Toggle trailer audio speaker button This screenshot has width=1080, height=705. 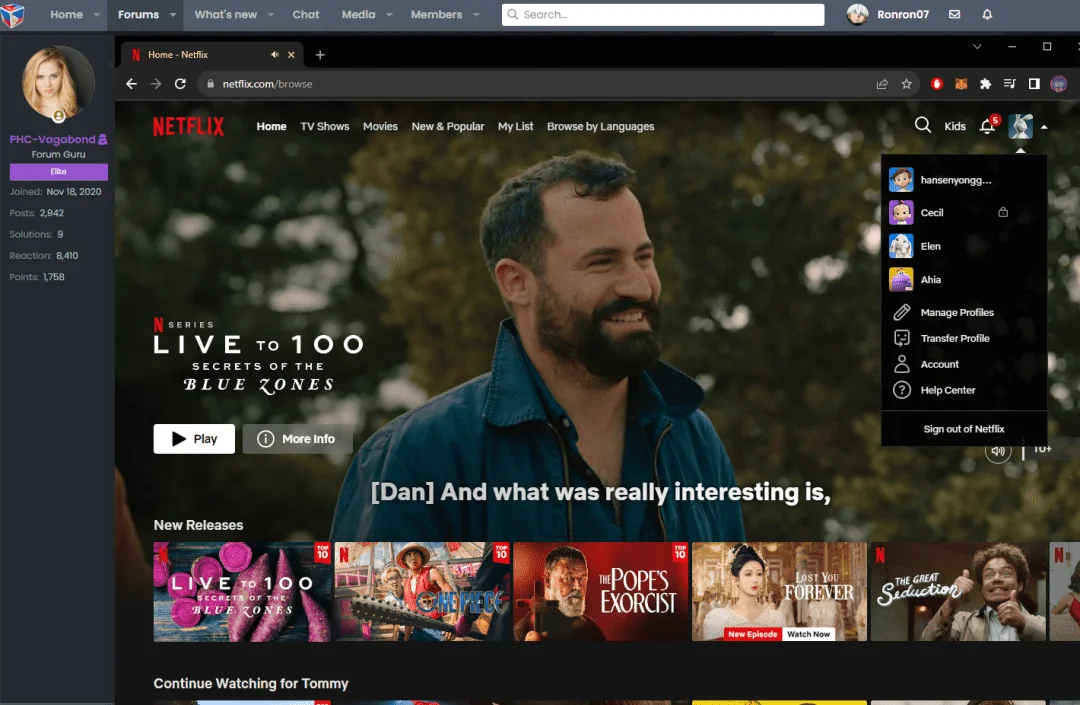[x=998, y=451]
